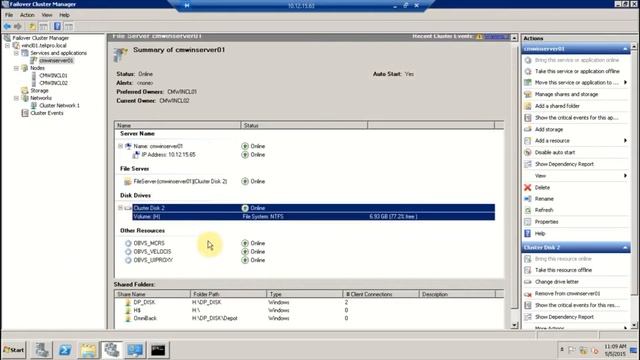Viewport: 640px width, 360px height.
Task: Select the DP_DISK shared folder
Action: (144, 302)
